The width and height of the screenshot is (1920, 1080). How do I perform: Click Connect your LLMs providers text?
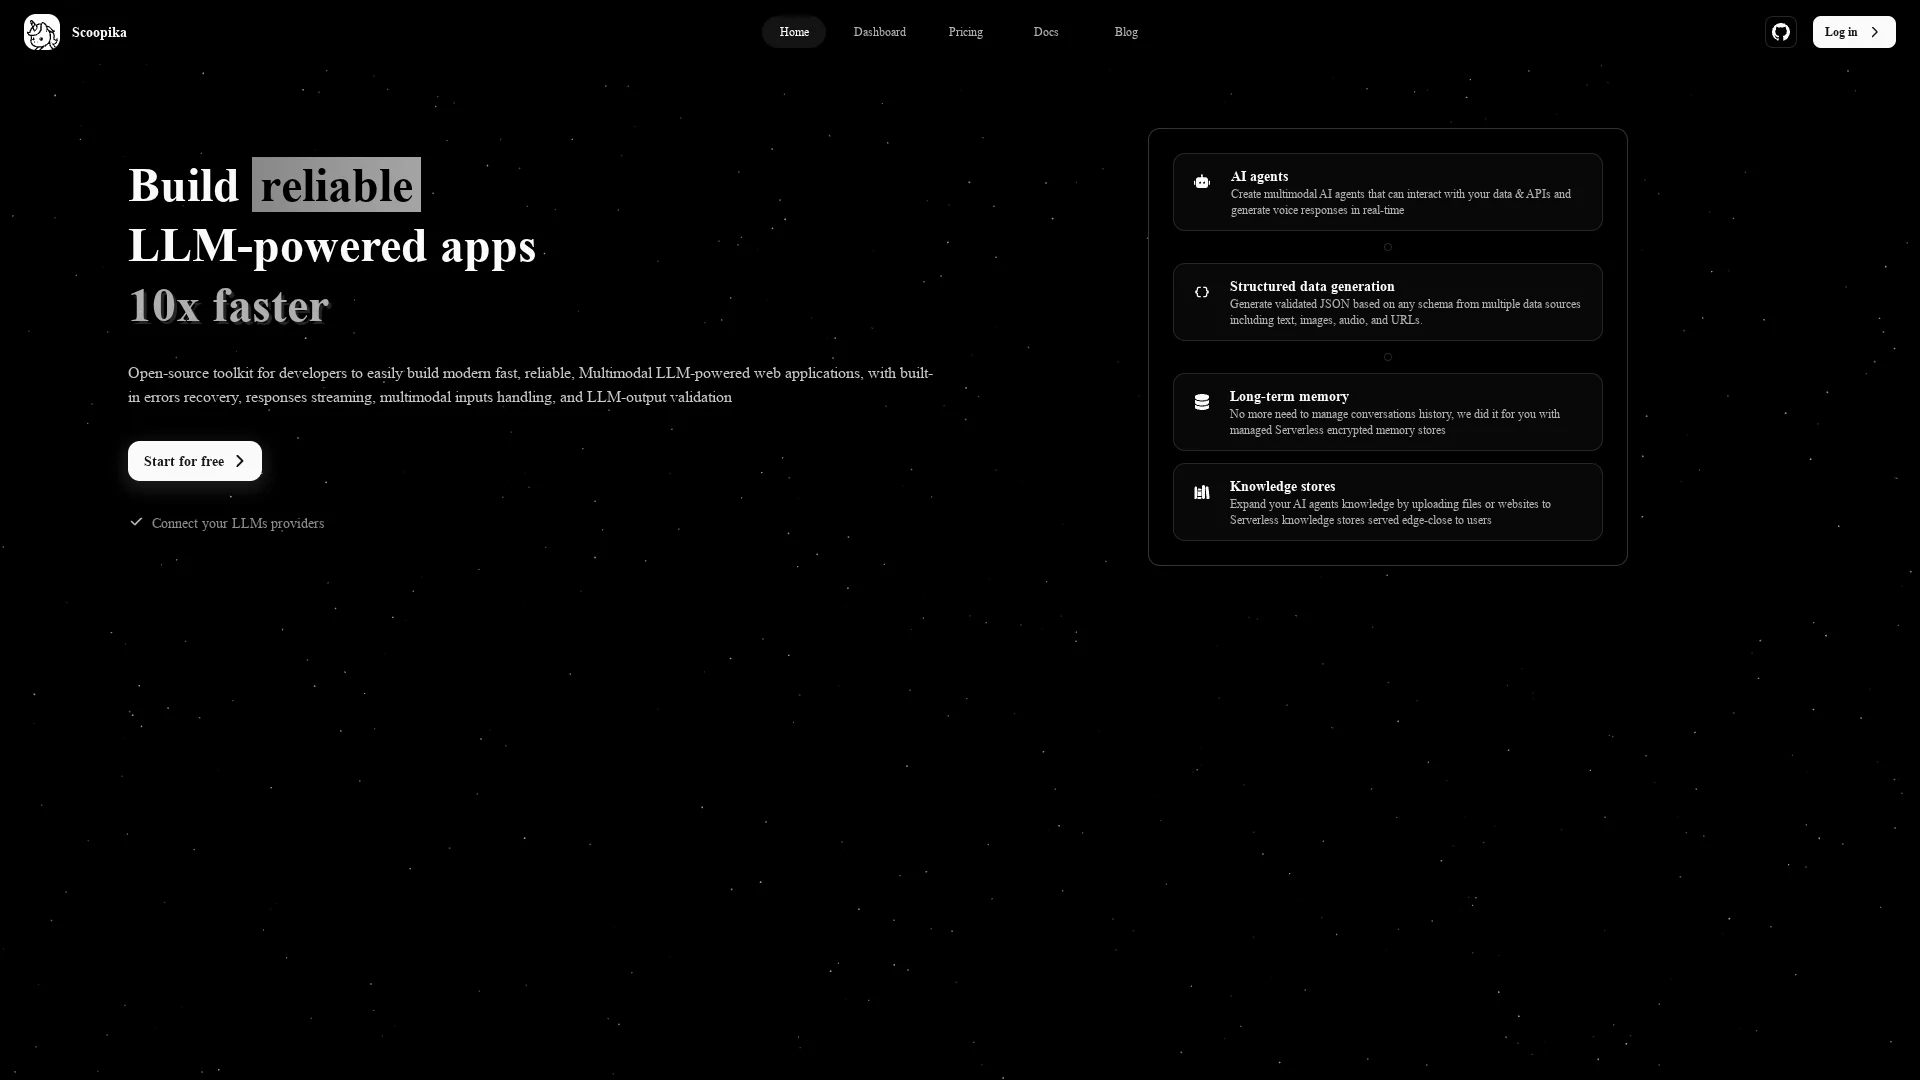[238, 523]
